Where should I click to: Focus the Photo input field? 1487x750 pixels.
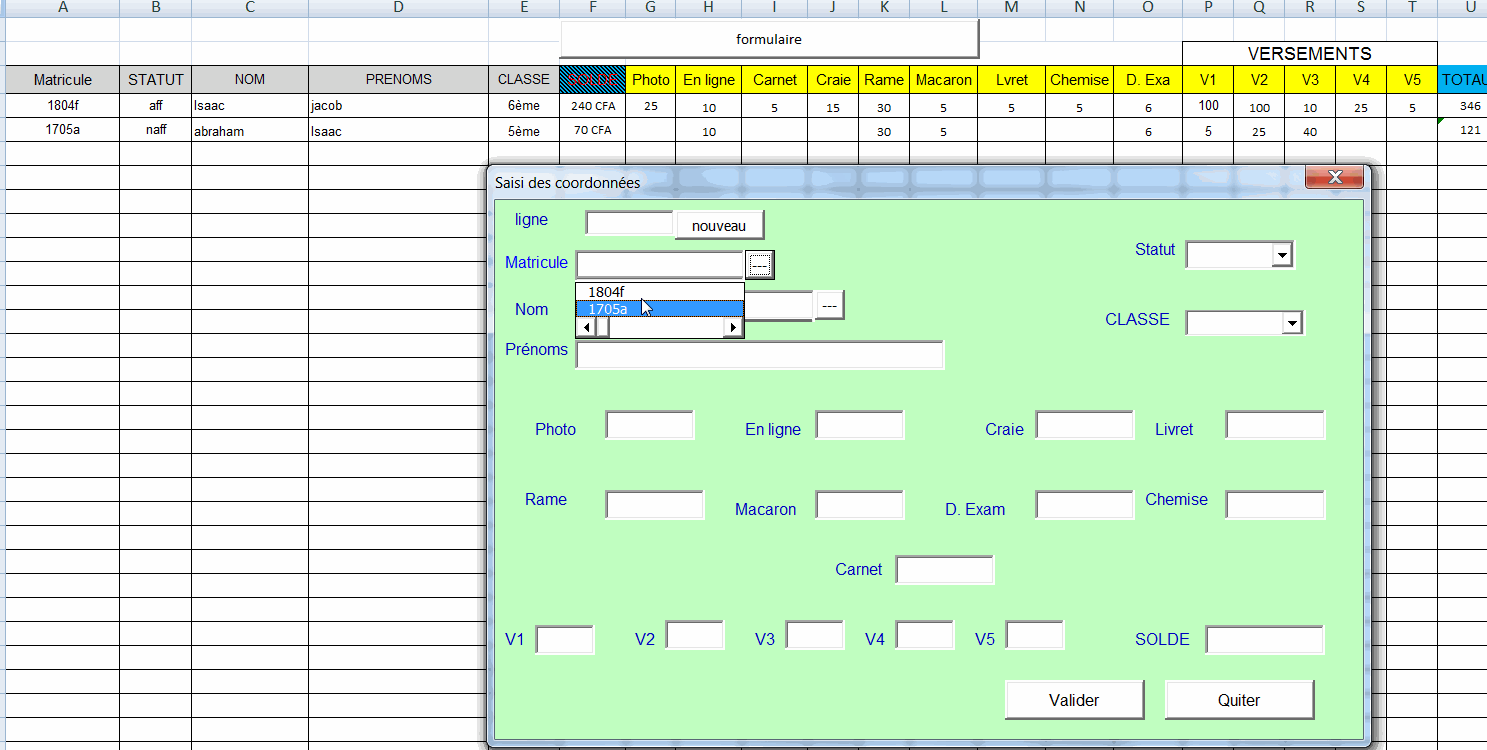tap(650, 425)
